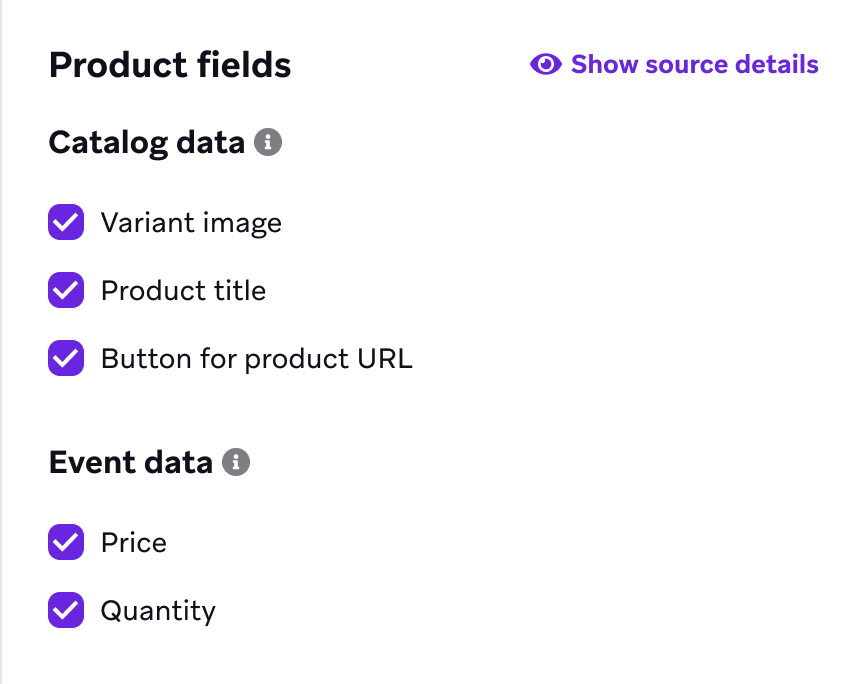Select the Product title label text
The image size is (868, 684).
183,291
